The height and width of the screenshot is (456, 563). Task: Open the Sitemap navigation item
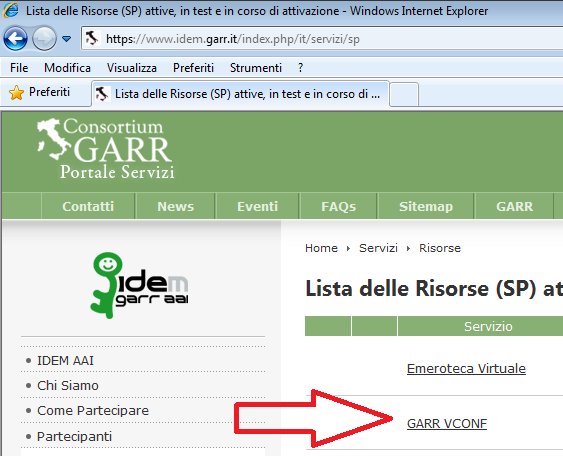[x=426, y=206]
